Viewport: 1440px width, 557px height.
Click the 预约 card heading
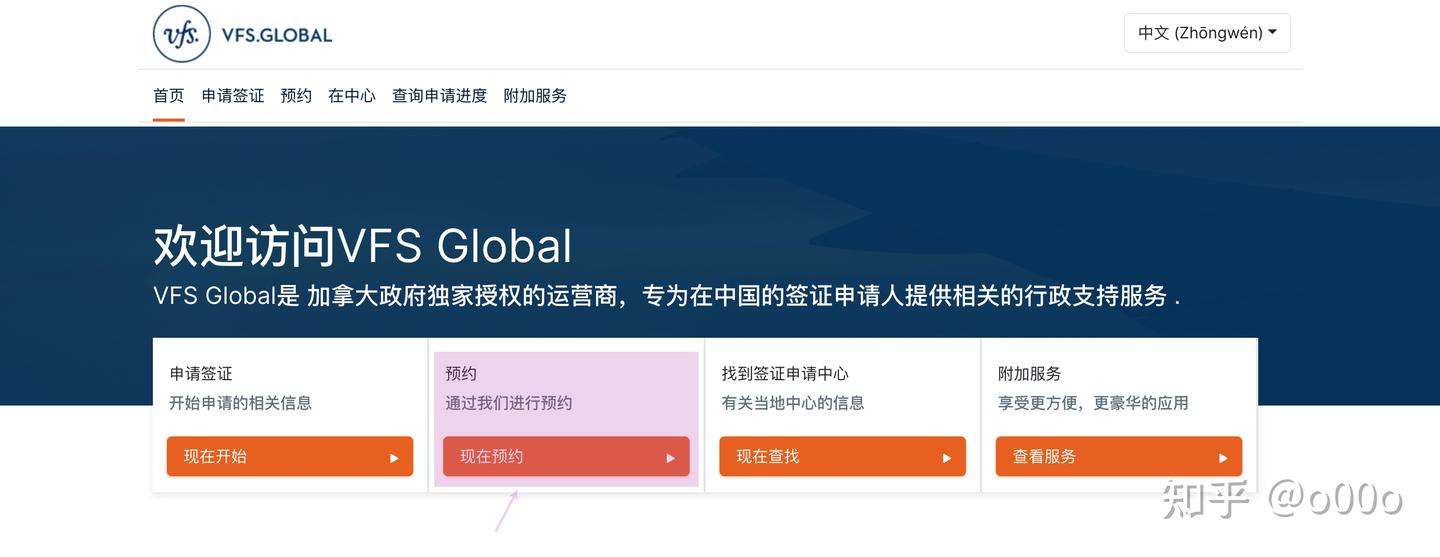coord(461,373)
